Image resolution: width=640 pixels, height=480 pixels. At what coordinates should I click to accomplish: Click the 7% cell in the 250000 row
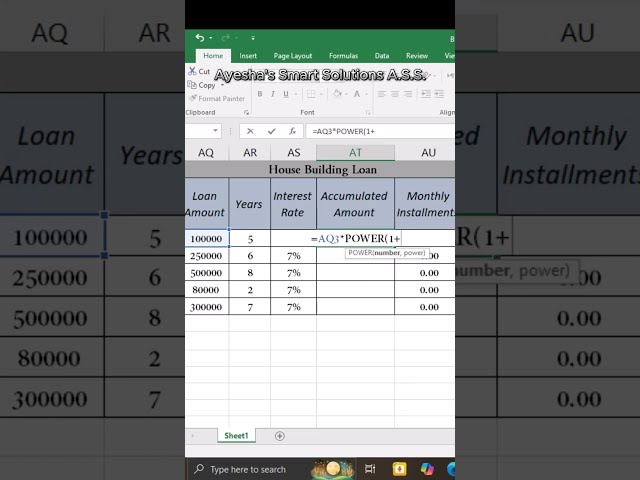point(293,256)
